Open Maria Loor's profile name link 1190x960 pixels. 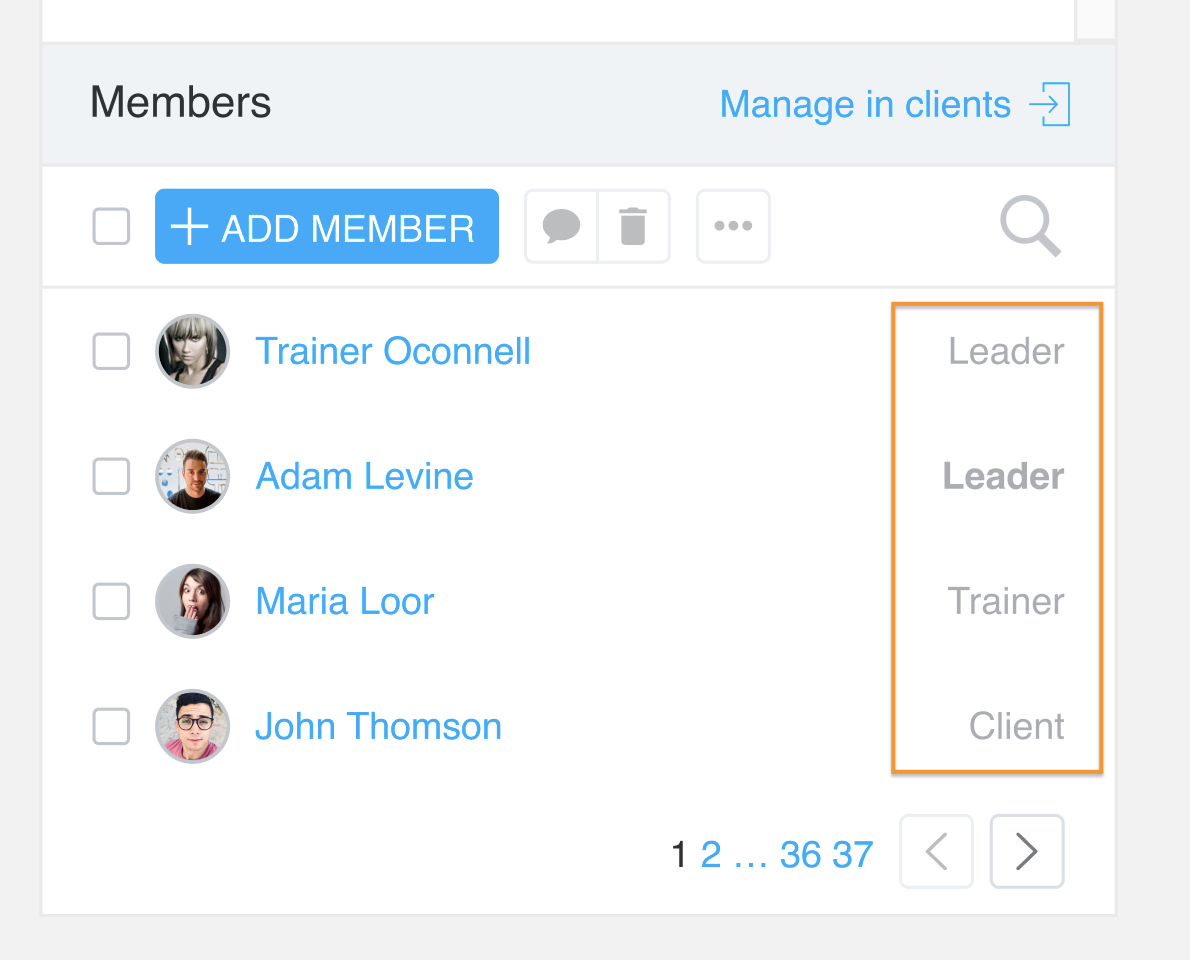click(345, 601)
